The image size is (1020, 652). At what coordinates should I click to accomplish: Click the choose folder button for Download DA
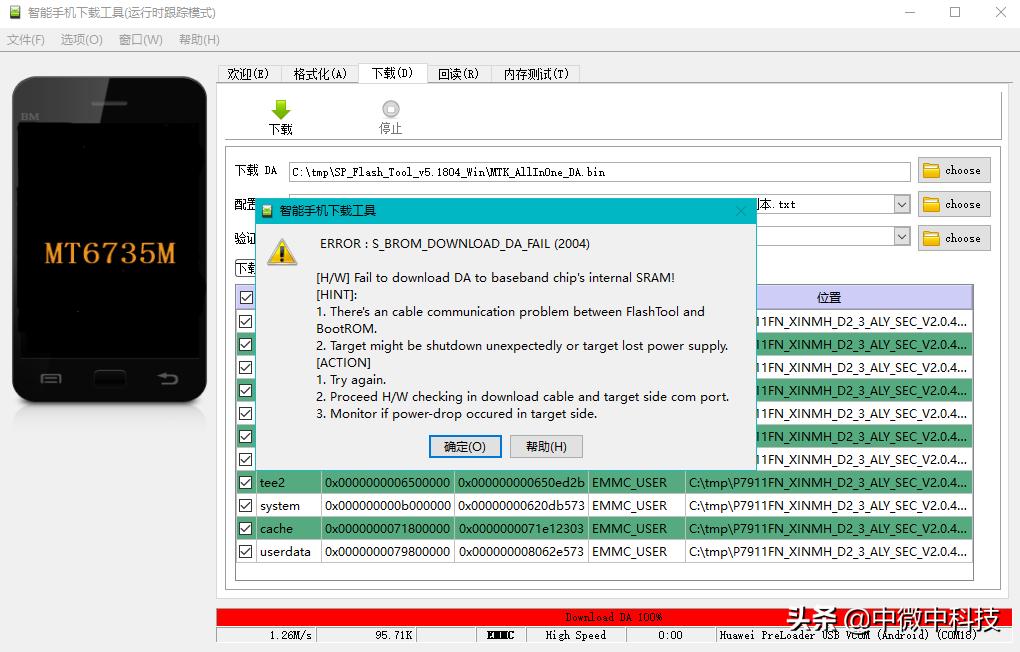click(954, 170)
